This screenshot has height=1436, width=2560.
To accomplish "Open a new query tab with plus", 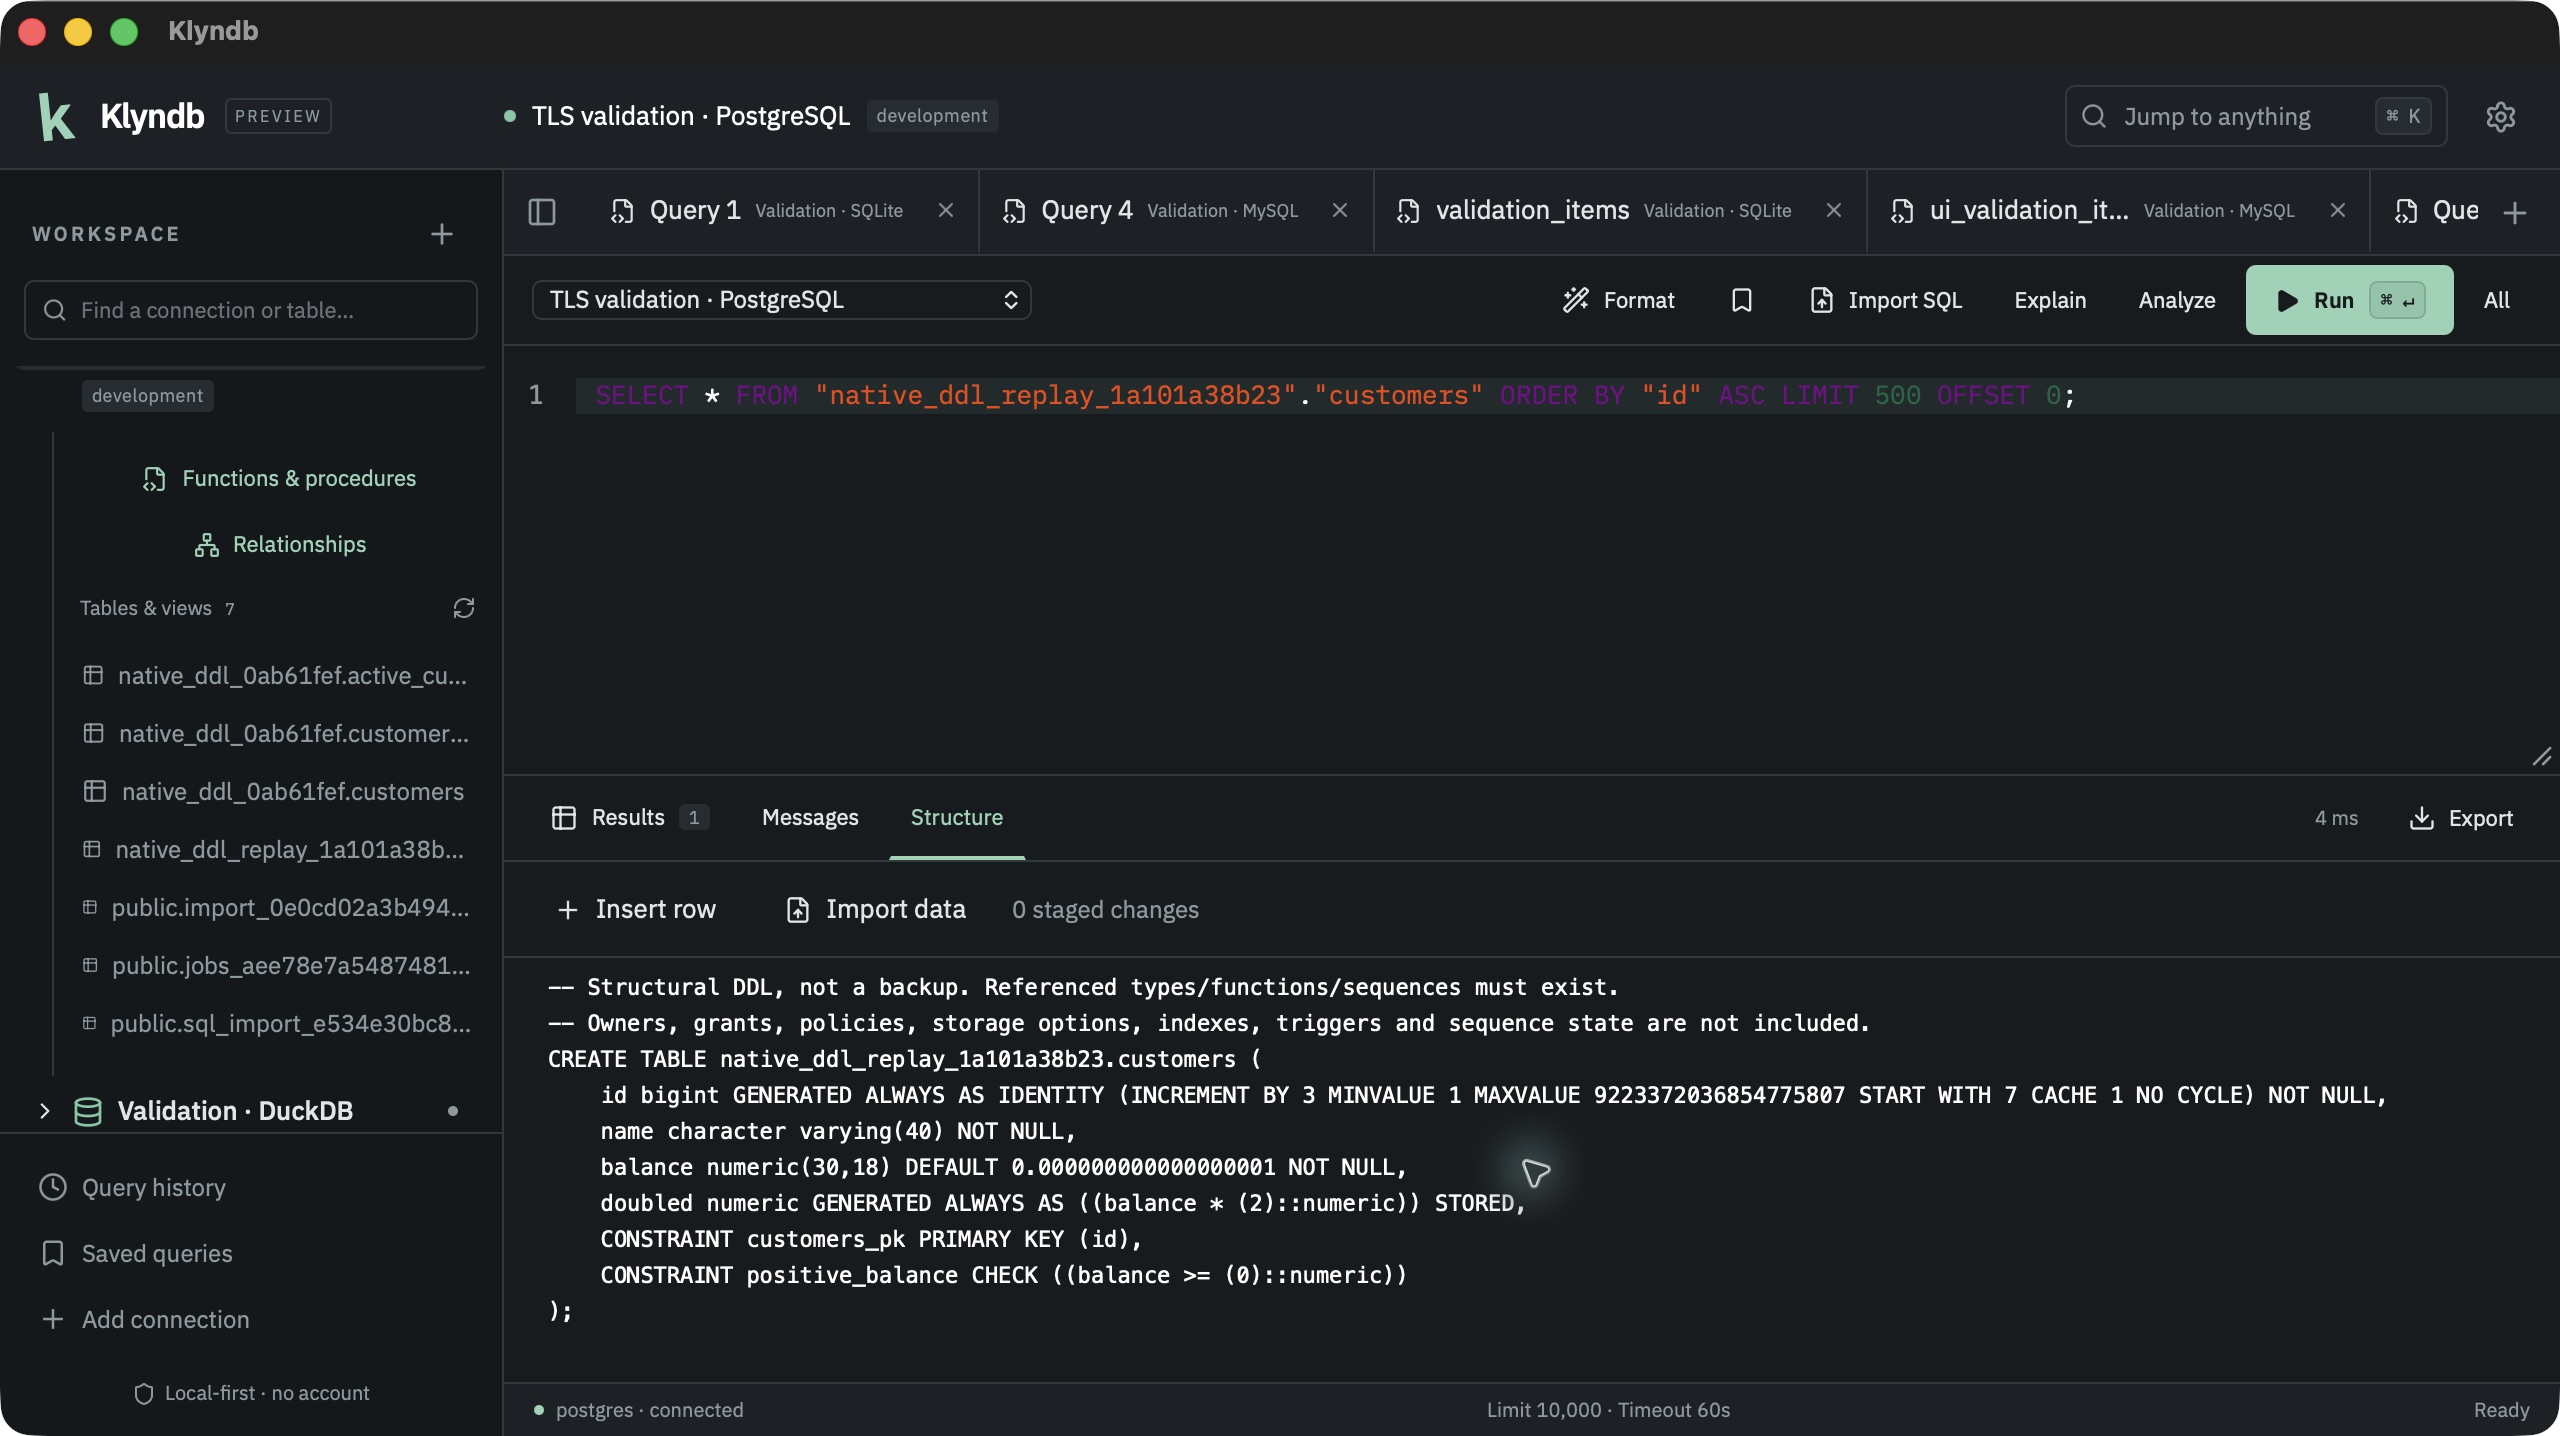I will pos(2514,212).
